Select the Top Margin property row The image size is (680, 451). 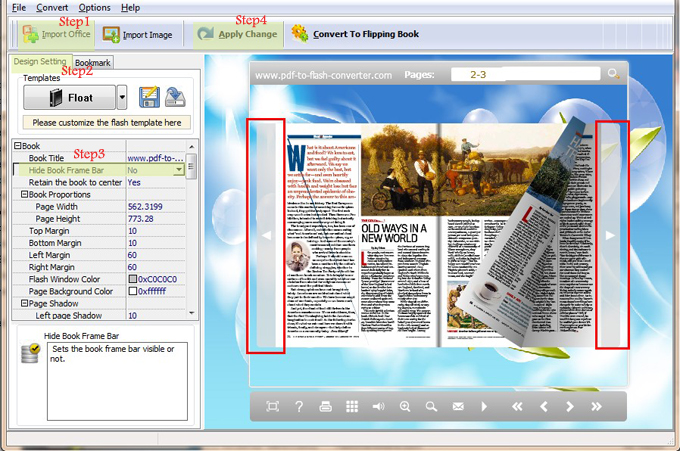click(99, 231)
